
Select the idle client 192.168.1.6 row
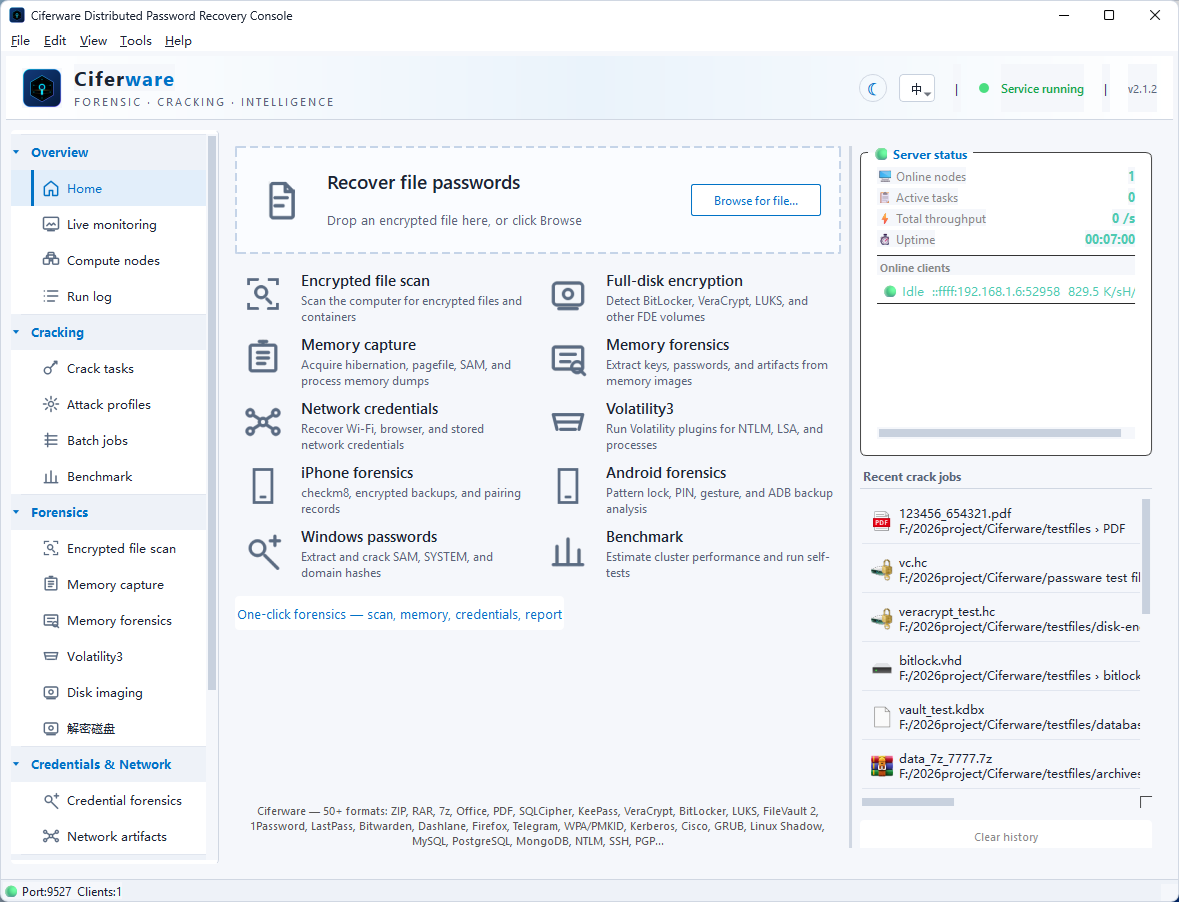pyautogui.click(x=1006, y=292)
